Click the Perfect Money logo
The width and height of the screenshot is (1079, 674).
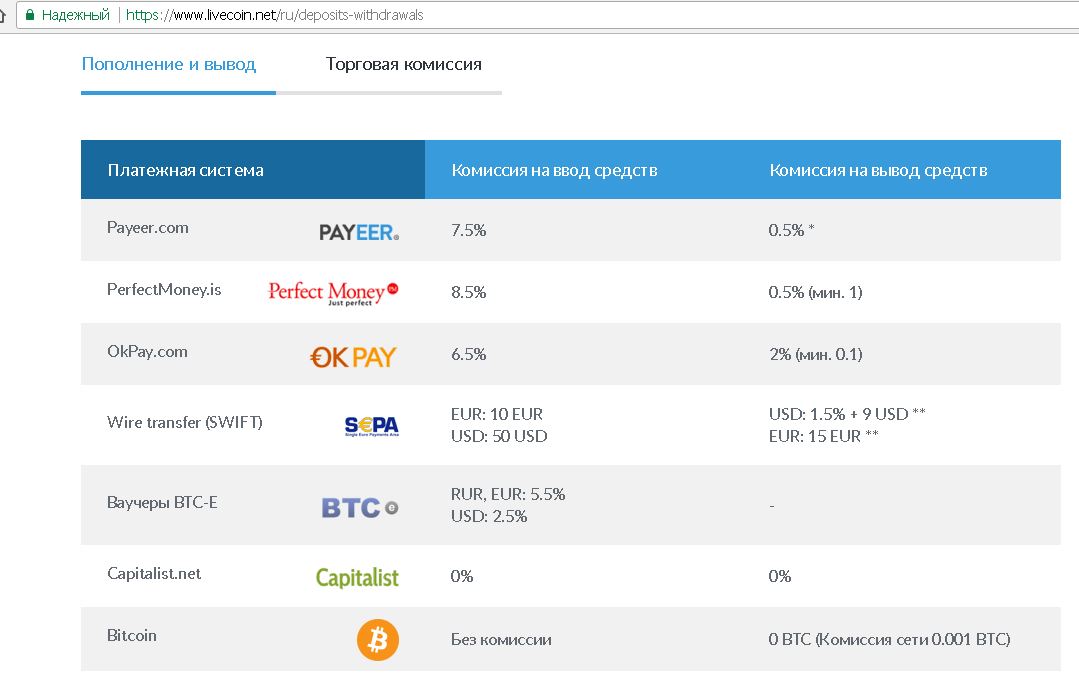[333, 292]
